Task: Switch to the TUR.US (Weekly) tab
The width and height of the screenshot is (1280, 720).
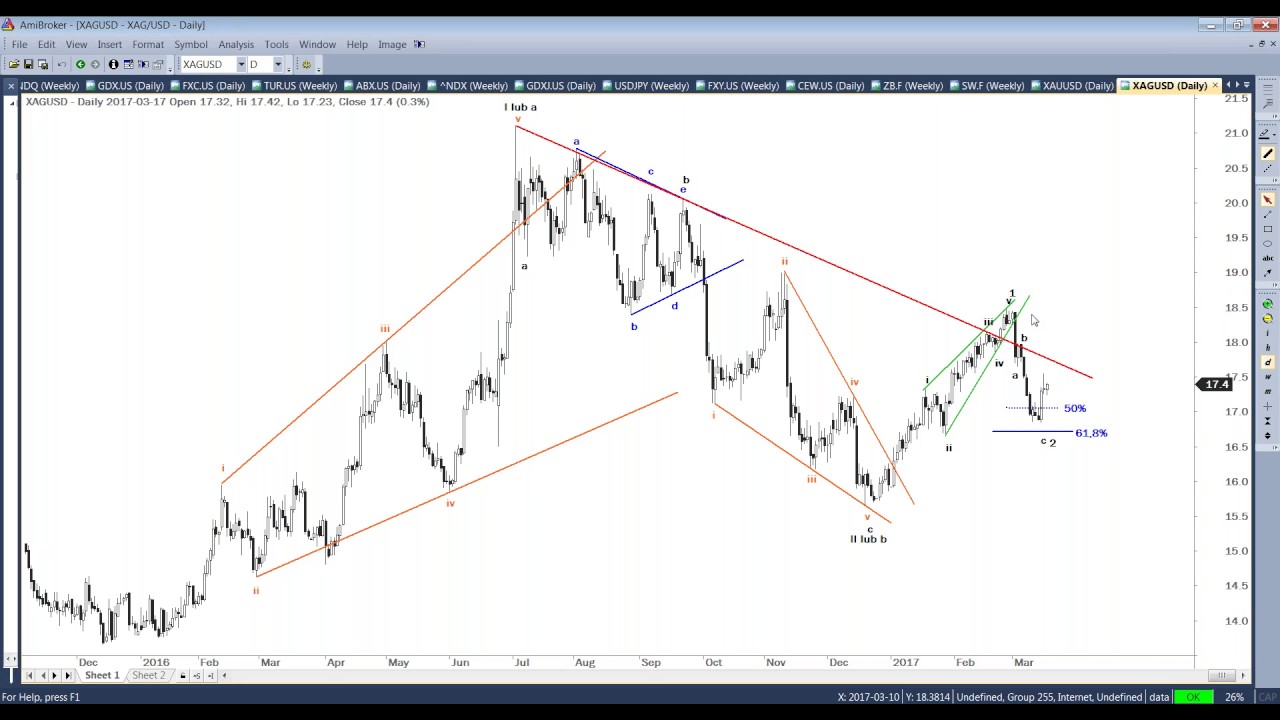Action: 294,86
